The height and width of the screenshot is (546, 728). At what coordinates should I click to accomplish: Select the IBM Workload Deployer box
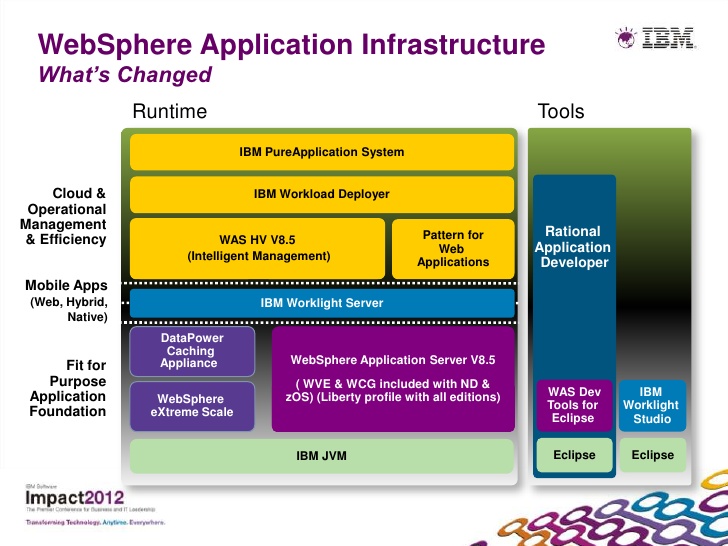coord(322,194)
